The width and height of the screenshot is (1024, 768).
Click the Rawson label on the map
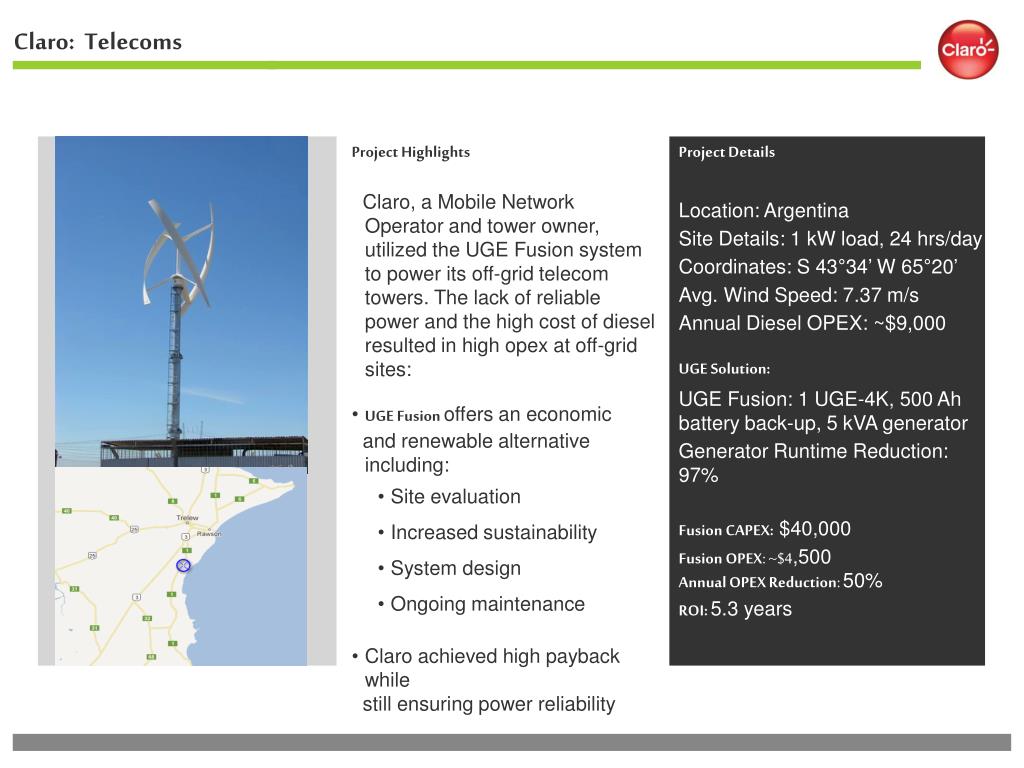[209, 534]
